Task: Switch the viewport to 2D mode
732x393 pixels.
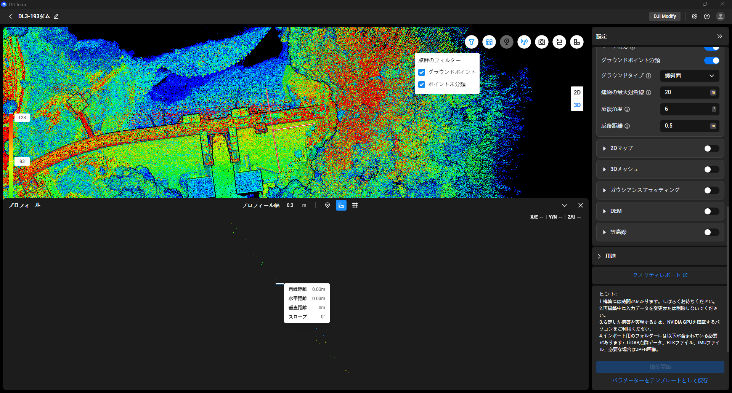Action: (x=577, y=92)
